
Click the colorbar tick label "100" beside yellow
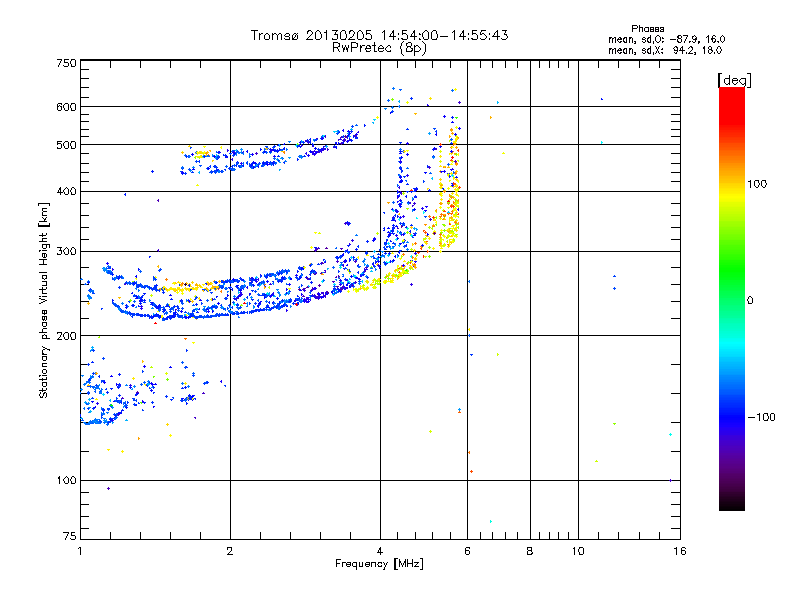(757, 184)
